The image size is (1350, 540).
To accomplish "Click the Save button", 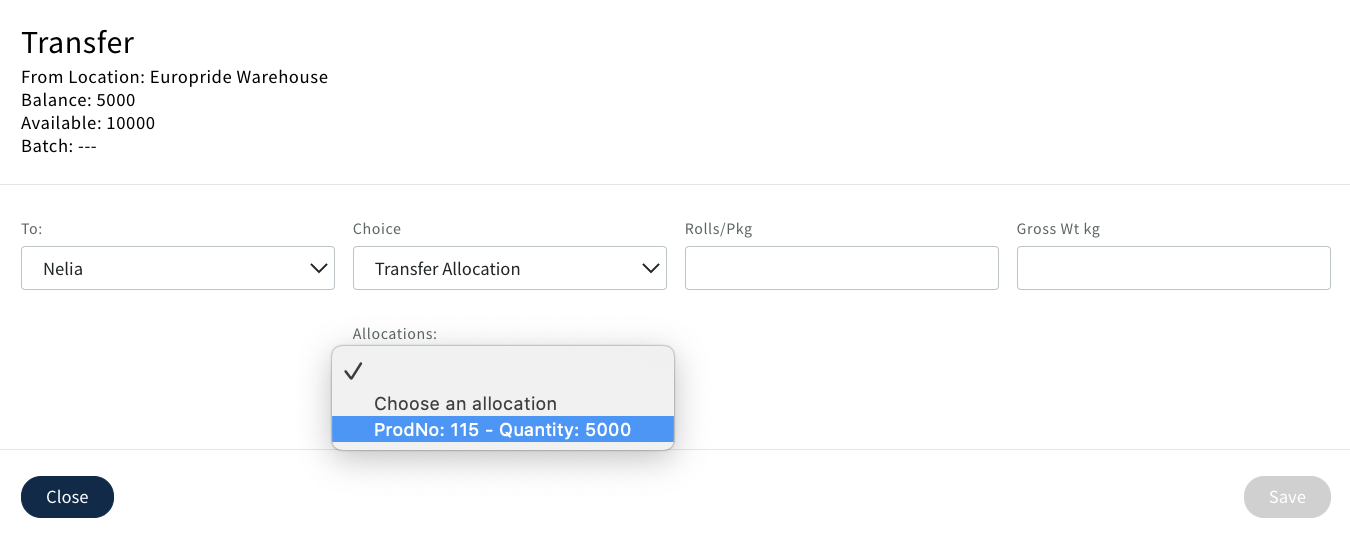I will click(x=1287, y=497).
